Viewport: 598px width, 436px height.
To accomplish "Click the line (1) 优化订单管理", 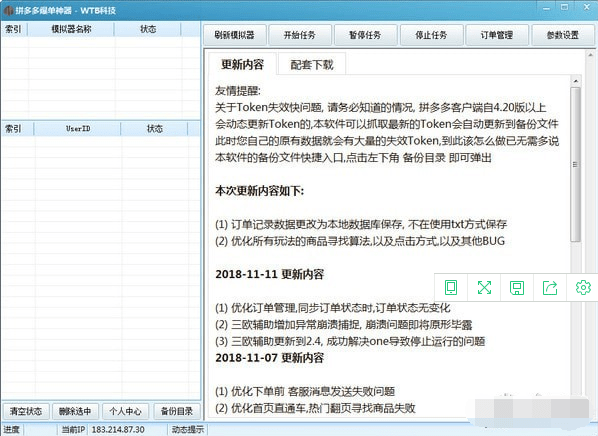I will (x=333, y=308).
